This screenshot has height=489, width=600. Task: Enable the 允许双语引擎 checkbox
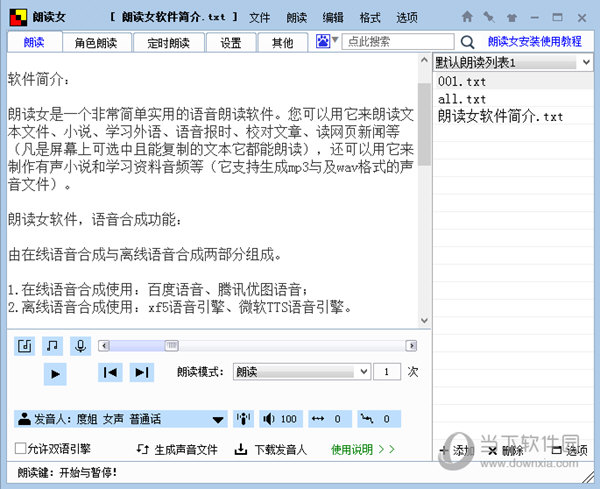click(x=21, y=449)
